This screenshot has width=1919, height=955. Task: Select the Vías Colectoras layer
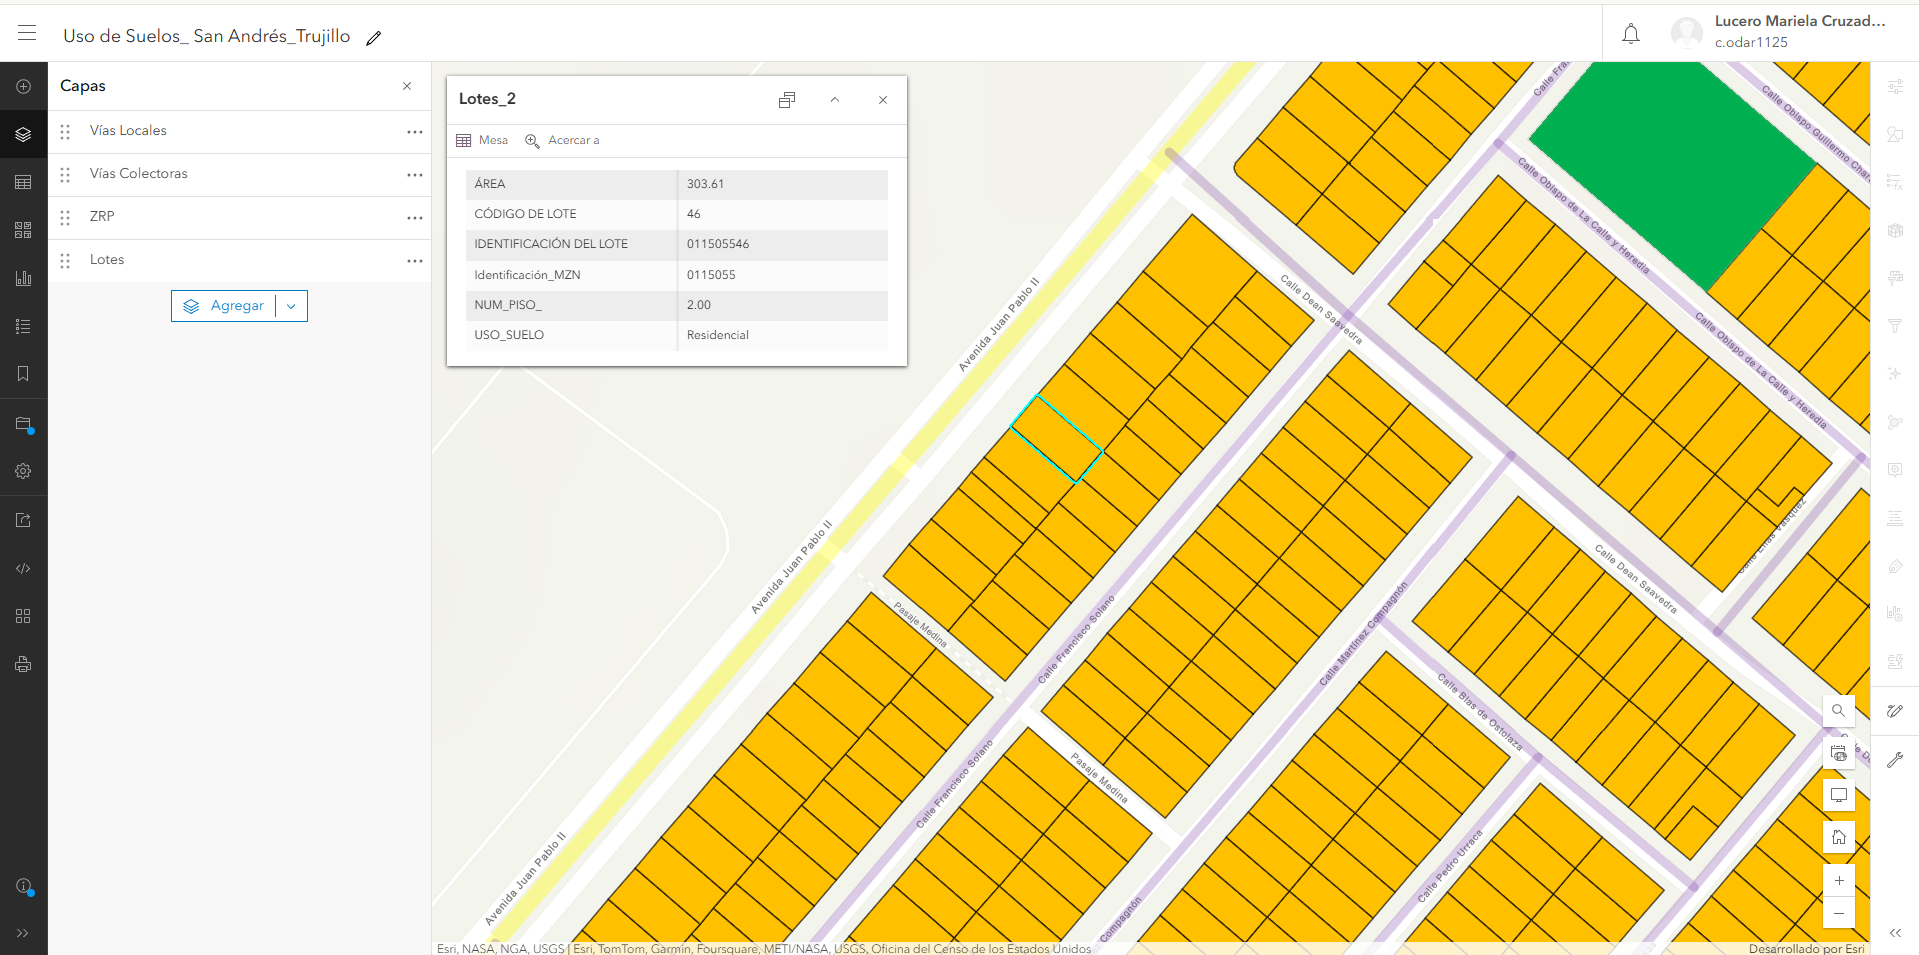138,174
